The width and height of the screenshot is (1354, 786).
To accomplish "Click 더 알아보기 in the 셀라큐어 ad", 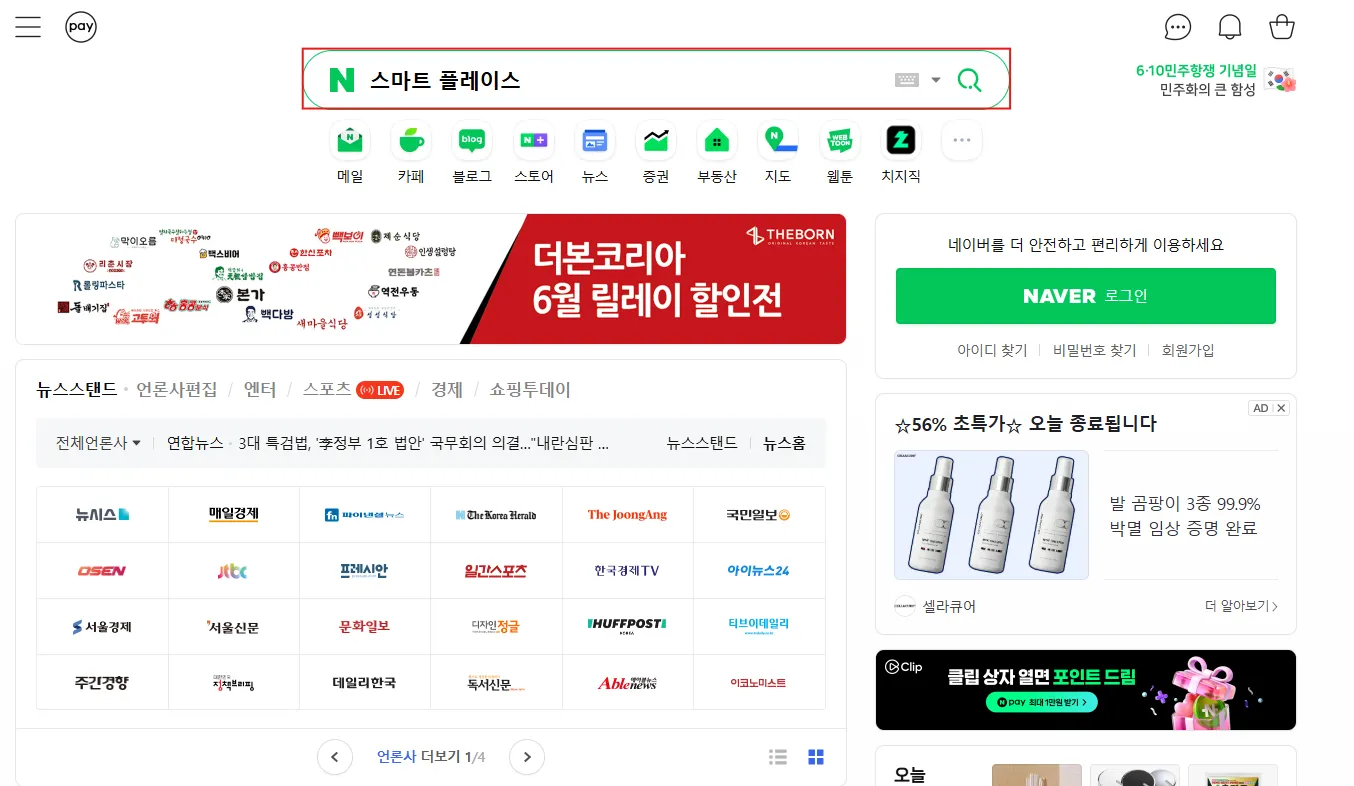I will (1241, 606).
